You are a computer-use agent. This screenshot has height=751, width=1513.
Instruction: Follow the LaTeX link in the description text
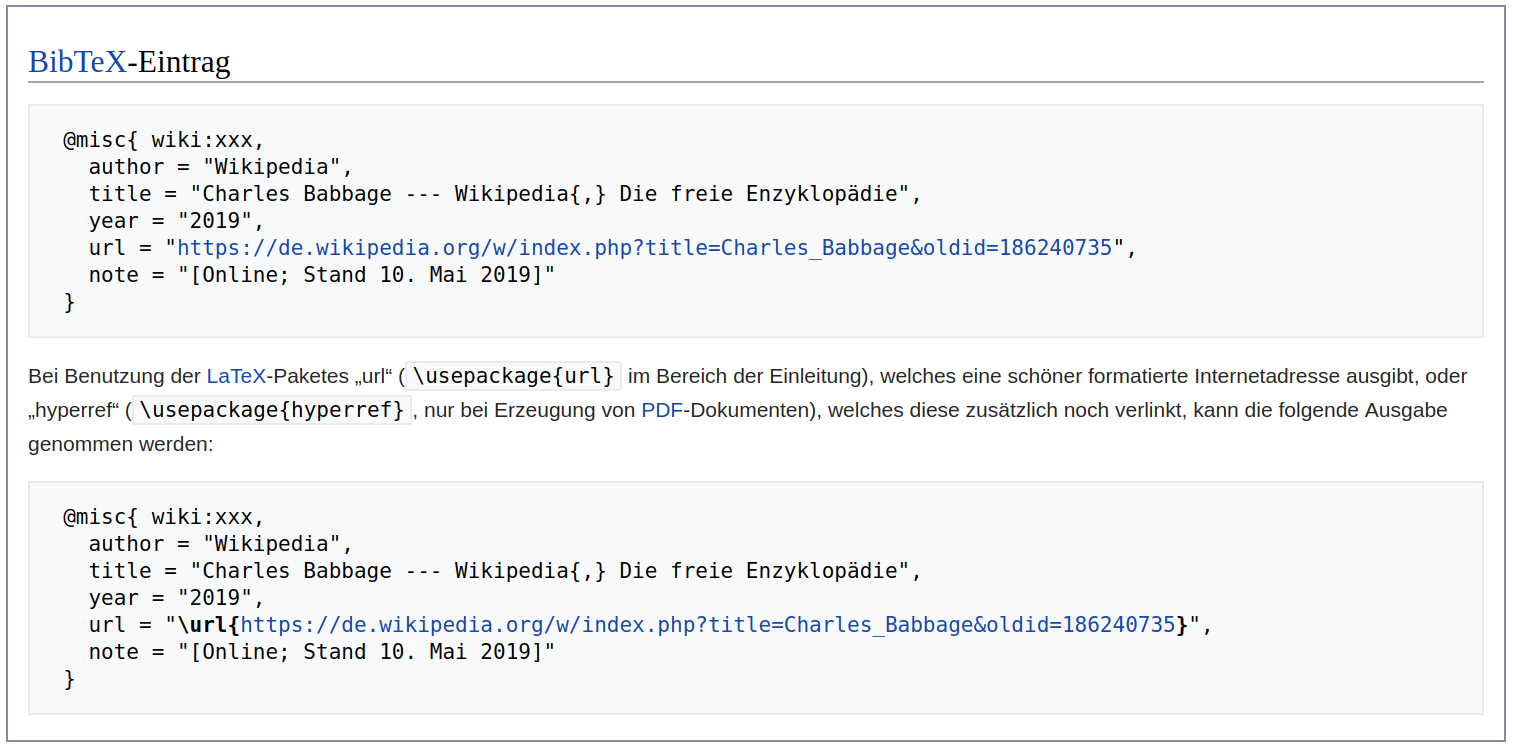236,376
